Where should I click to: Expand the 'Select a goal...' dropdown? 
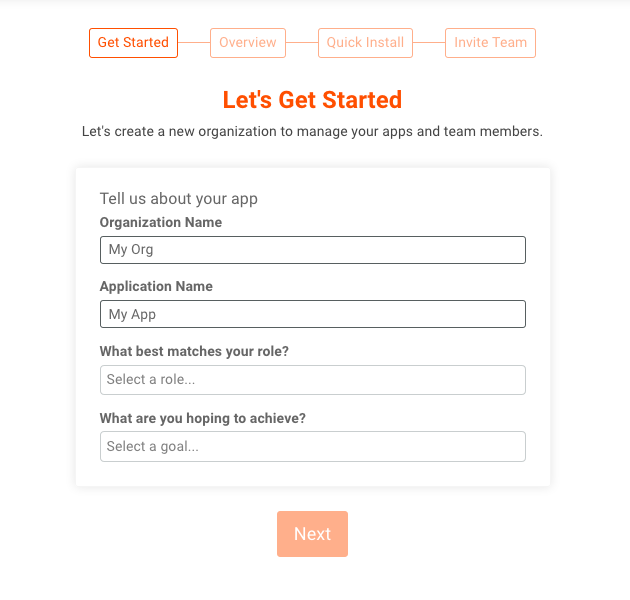(x=312, y=446)
